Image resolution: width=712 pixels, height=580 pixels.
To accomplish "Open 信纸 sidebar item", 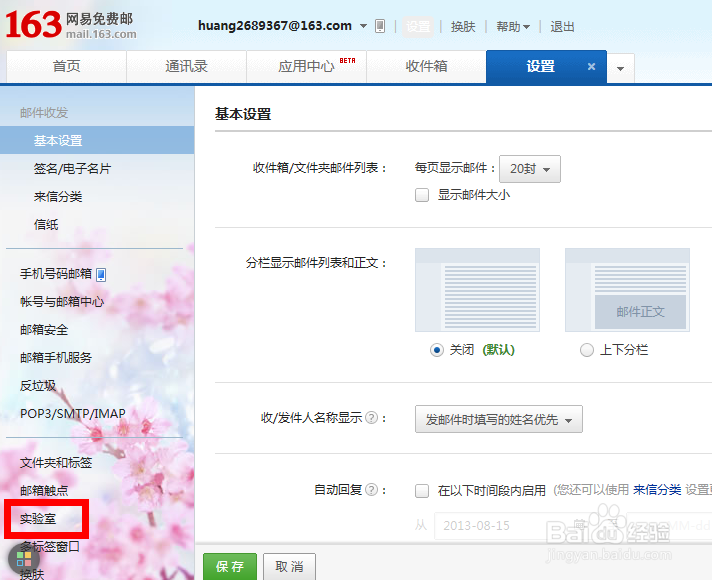I will point(46,224).
